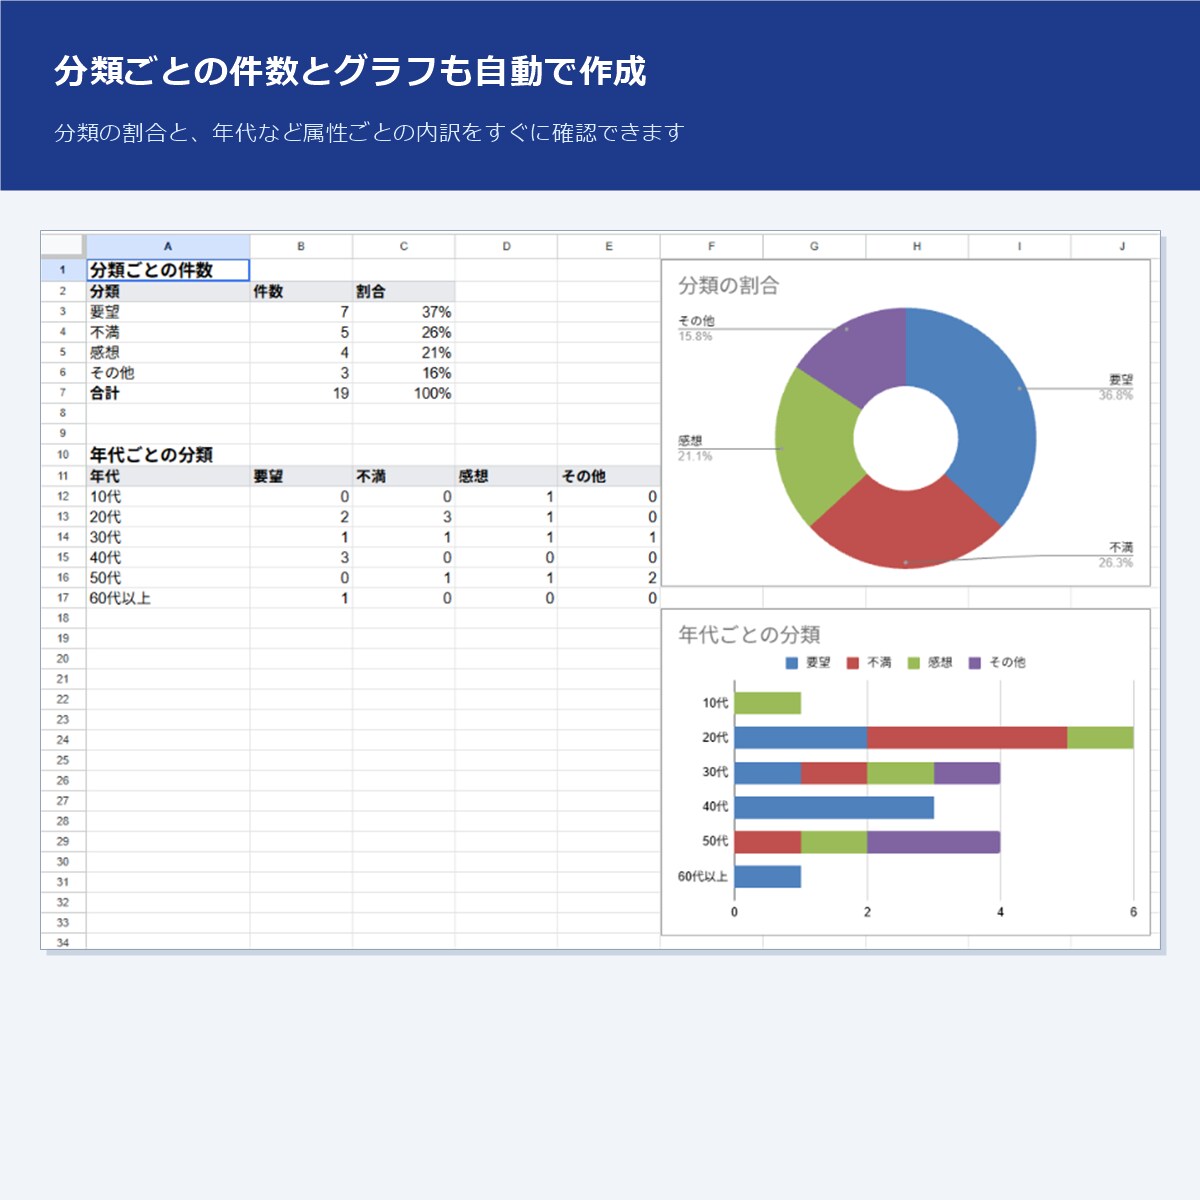Click the purple segment of the 50代 bar
Viewport: 1200px width, 1200px height.
(x=933, y=842)
